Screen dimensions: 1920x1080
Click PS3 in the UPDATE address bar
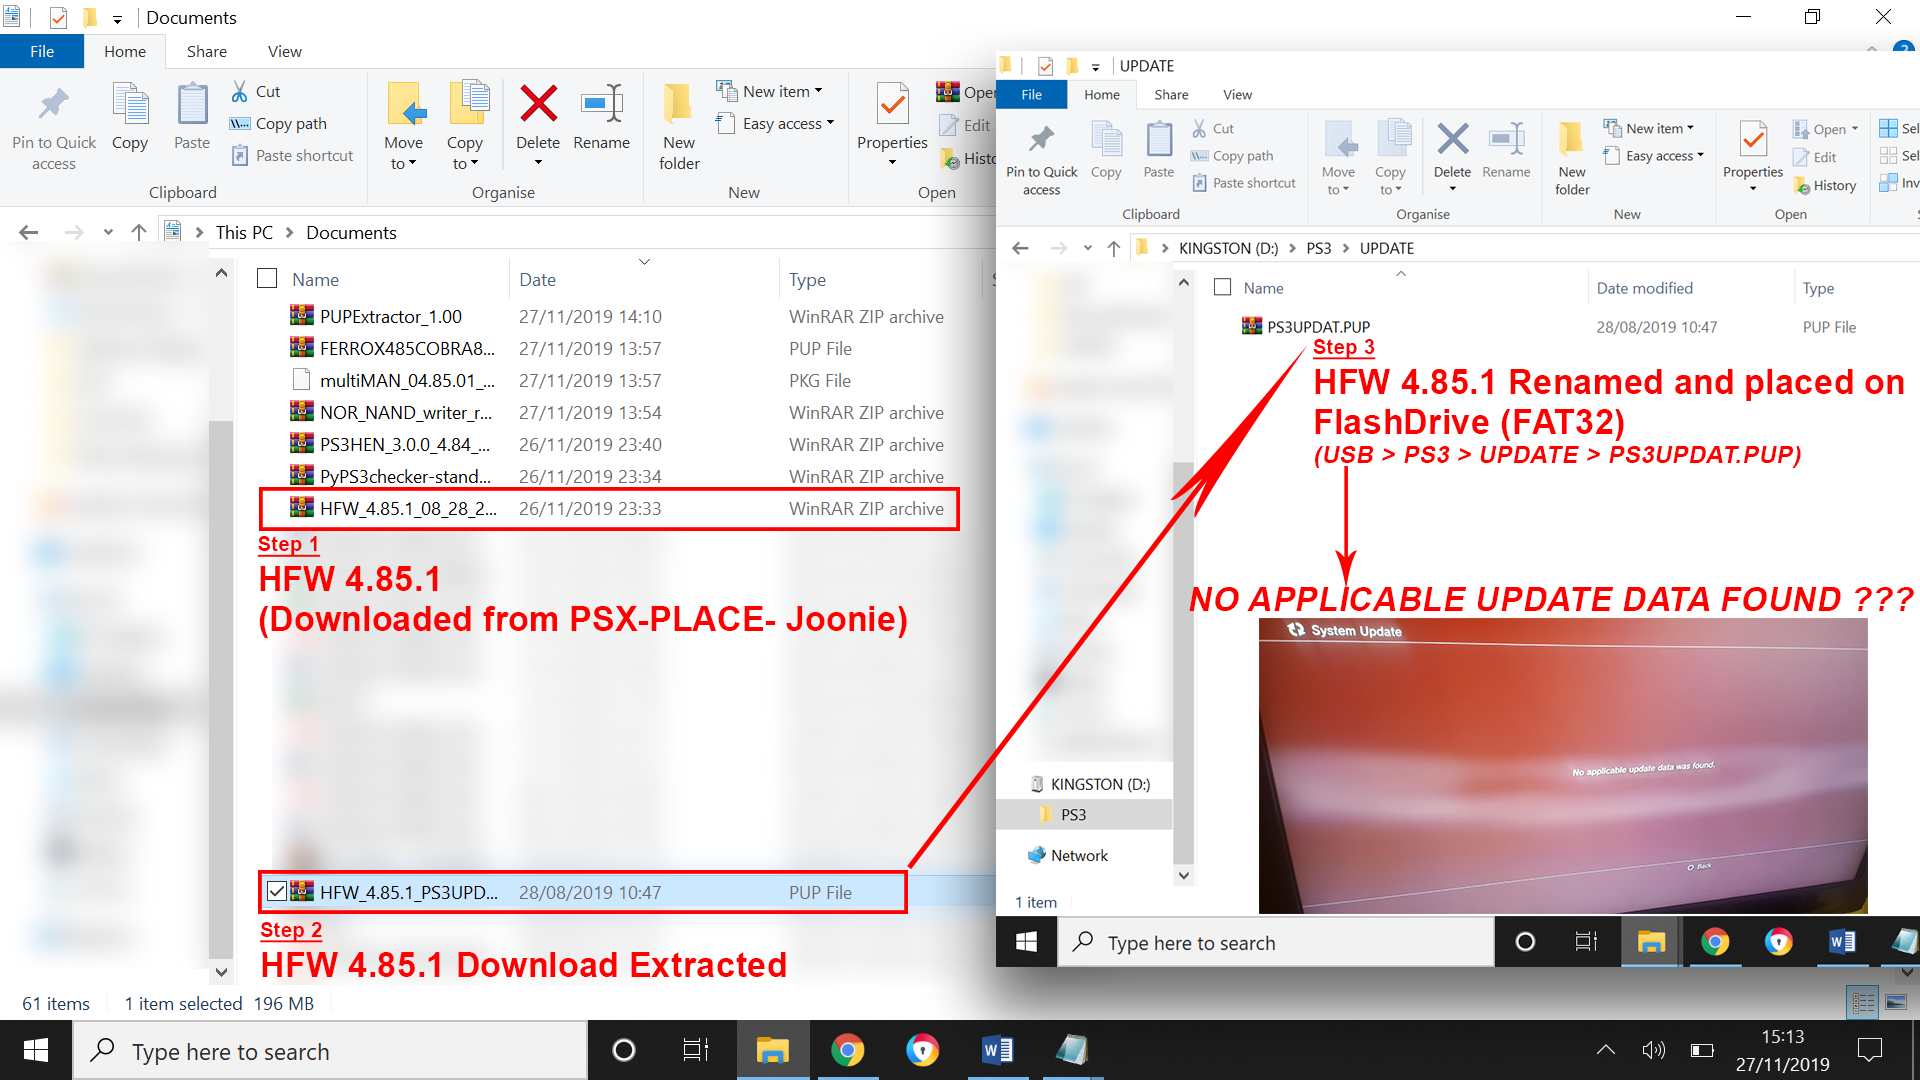[1318, 248]
